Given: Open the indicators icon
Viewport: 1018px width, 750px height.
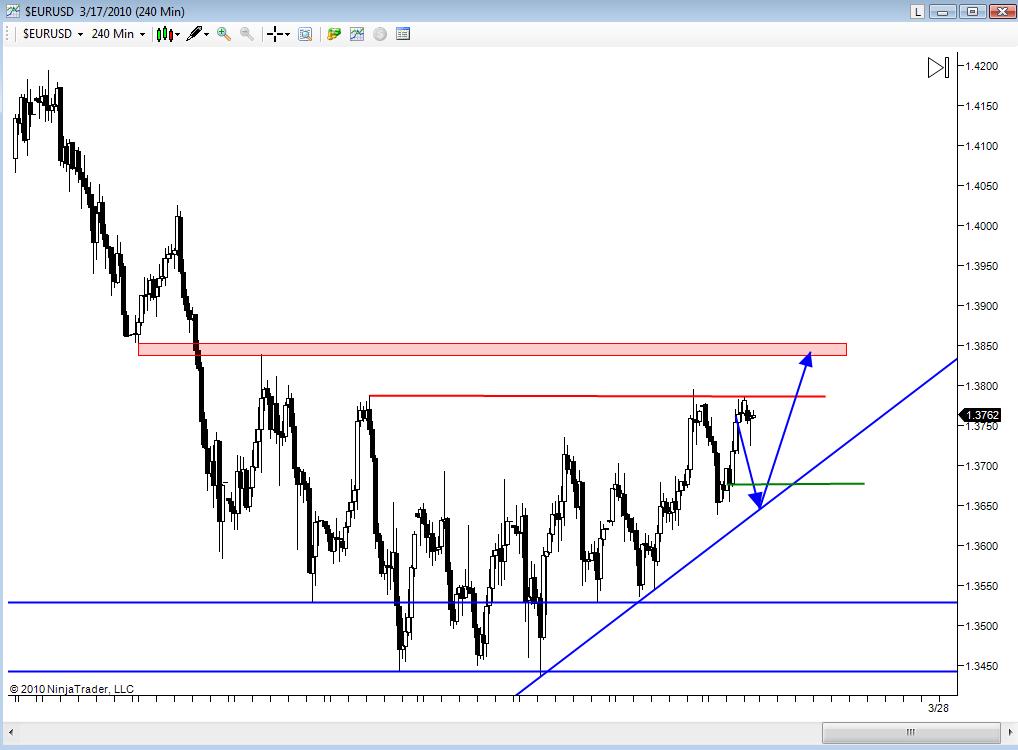Looking at the screenshot, I should tap(356, 34).
